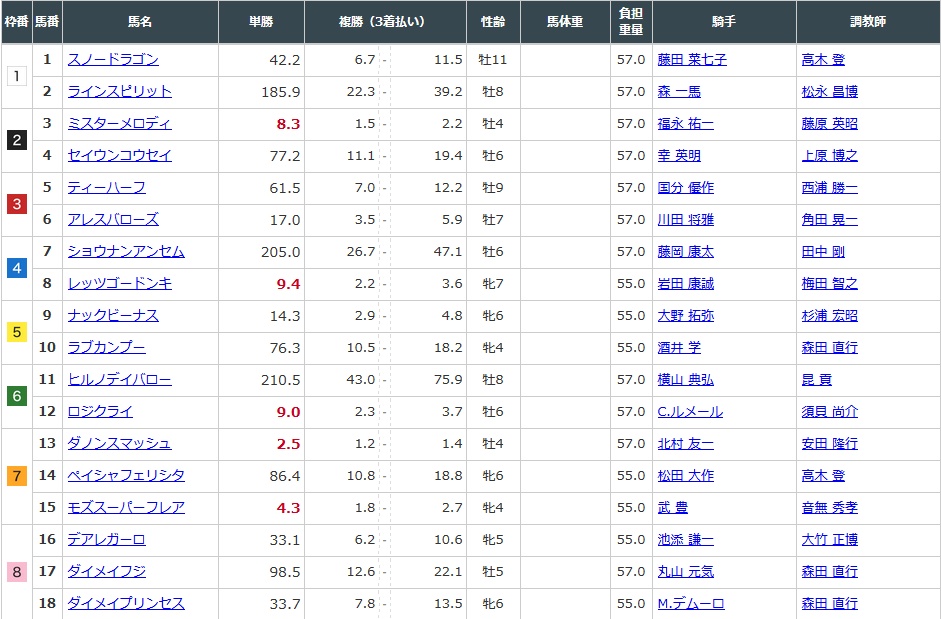Select horse ダノンスマッシュ
941x619 pixels.
point(119,444)
